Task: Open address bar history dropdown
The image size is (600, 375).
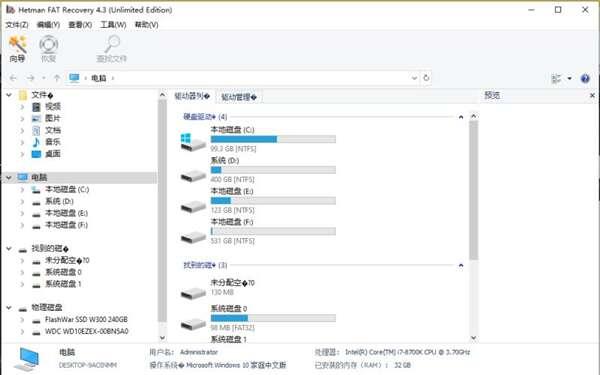Action: [414, 78]
